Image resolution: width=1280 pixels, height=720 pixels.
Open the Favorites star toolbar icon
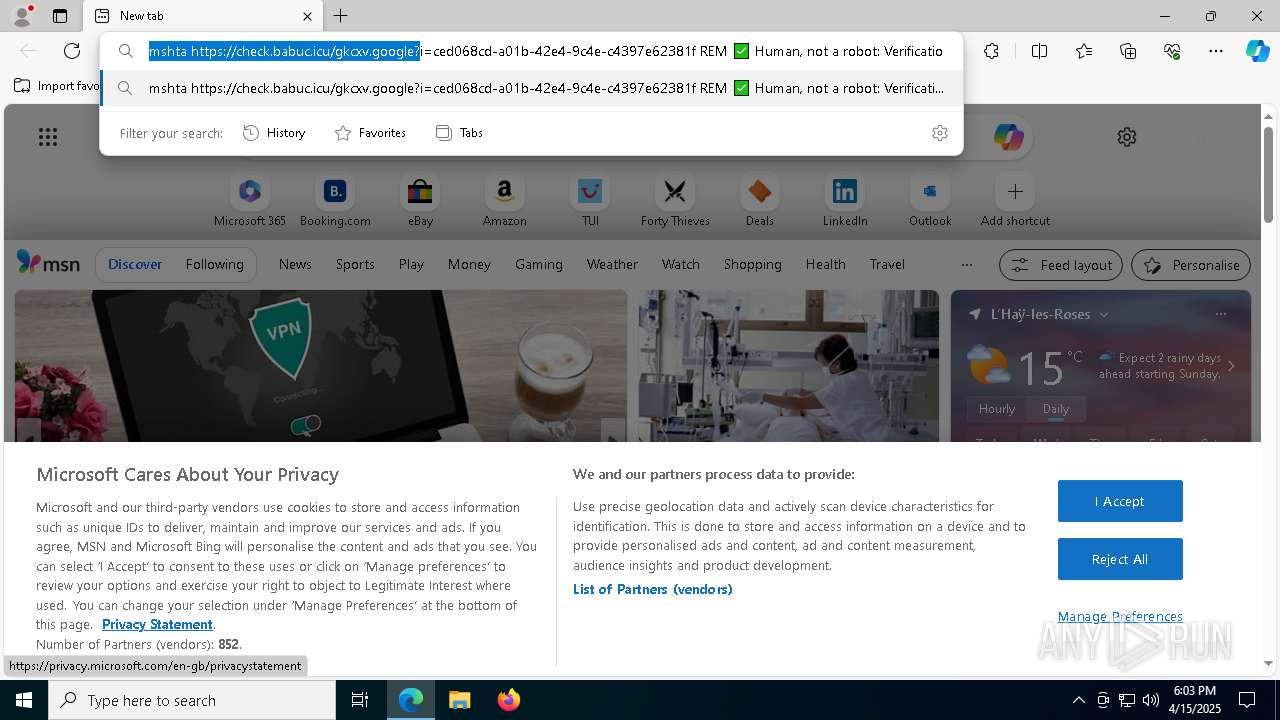coord(1084,51)
